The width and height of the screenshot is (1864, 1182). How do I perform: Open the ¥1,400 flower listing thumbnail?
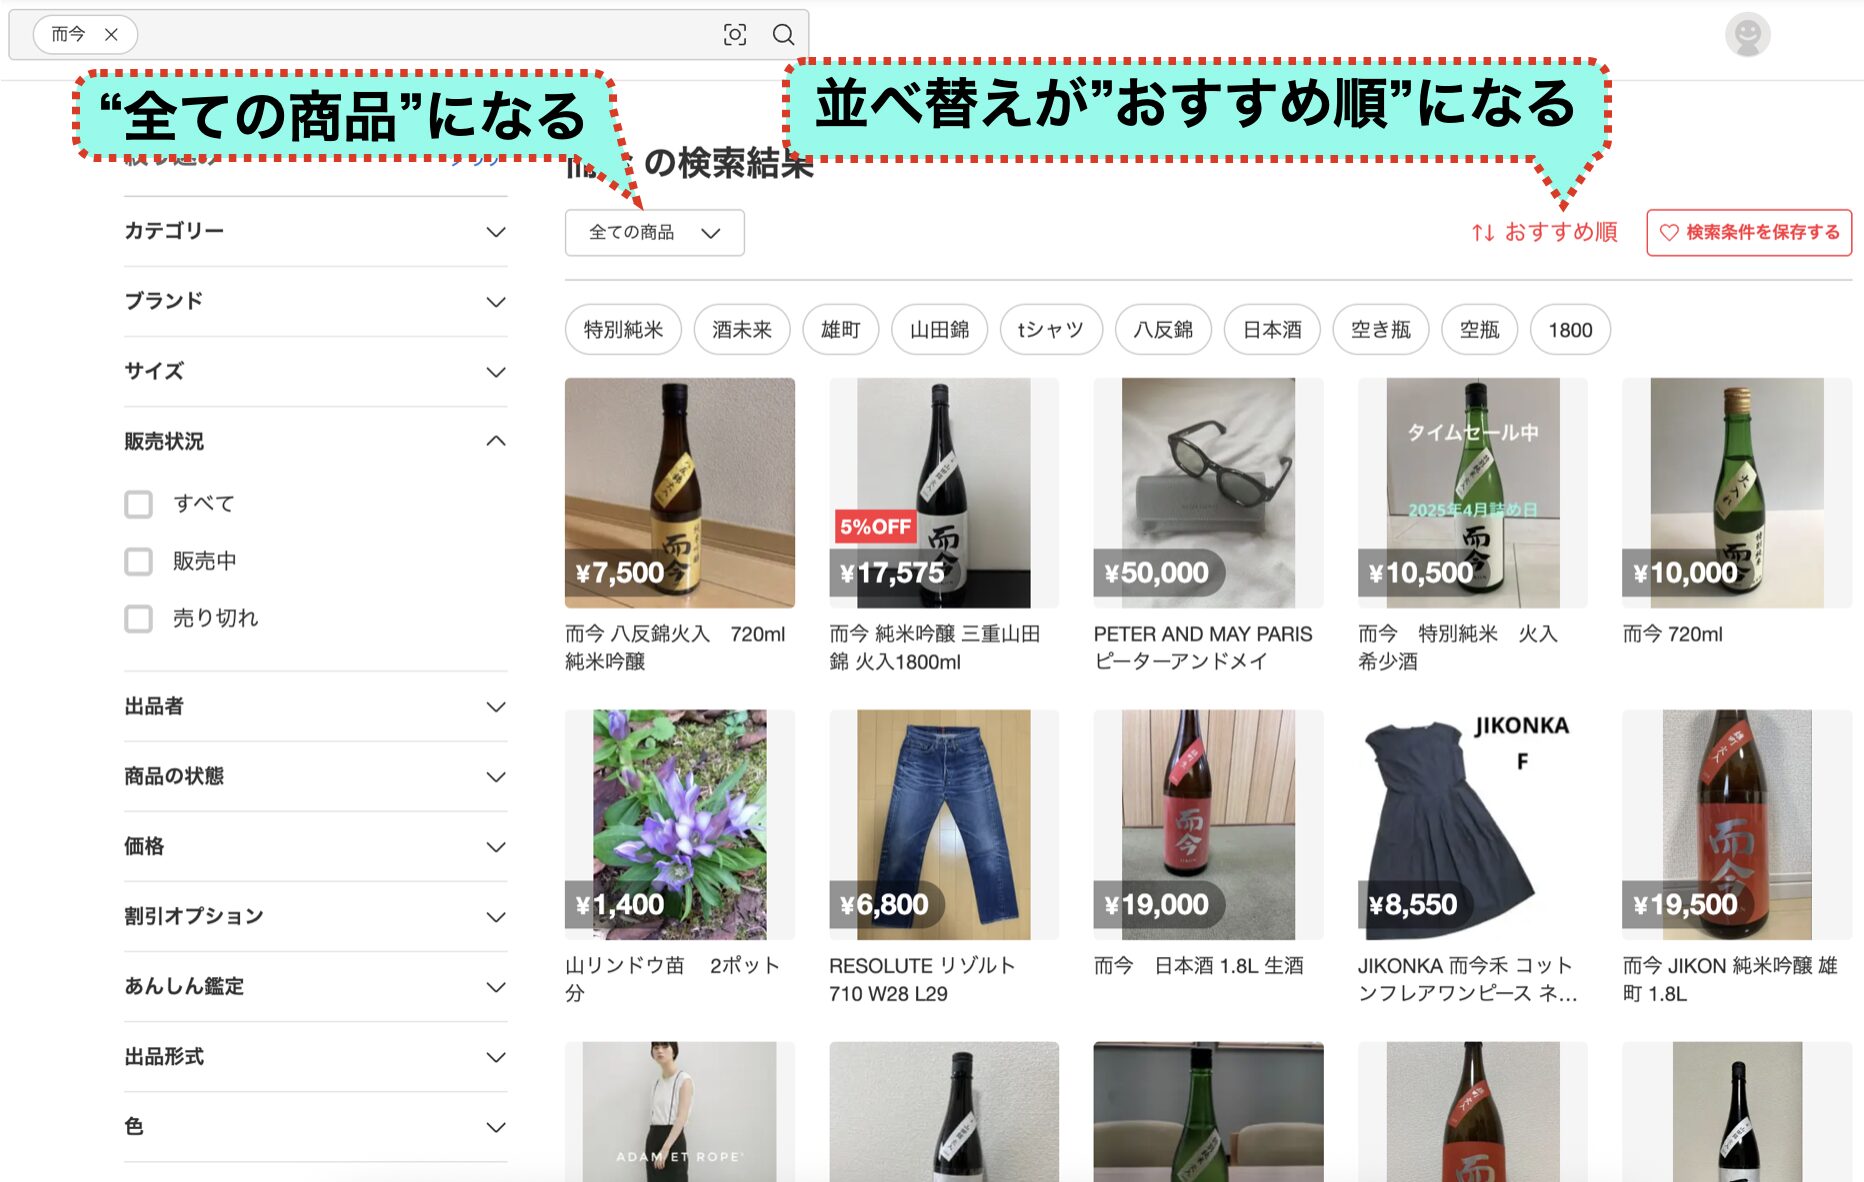[680, 825]
